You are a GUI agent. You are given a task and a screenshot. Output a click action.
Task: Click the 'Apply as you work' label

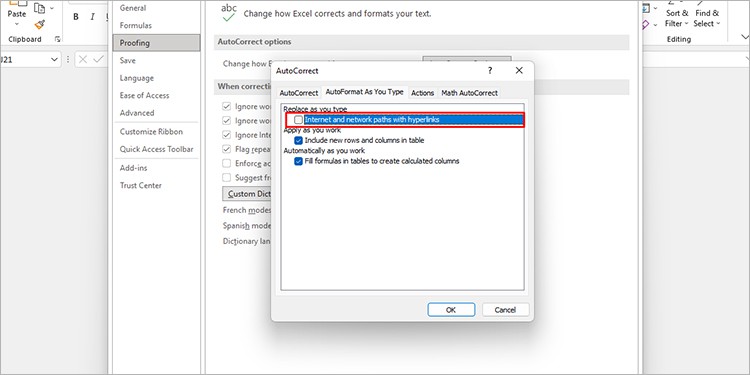point(312,130)
